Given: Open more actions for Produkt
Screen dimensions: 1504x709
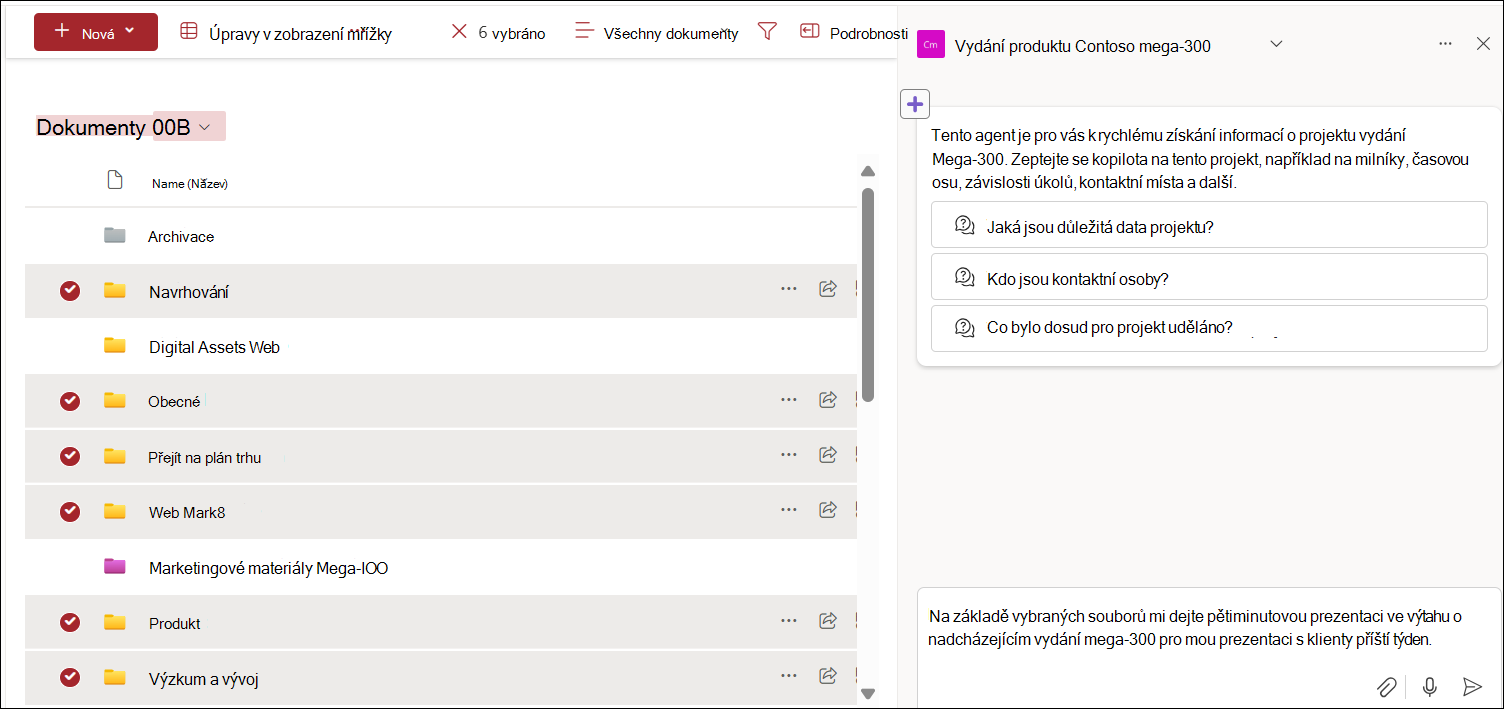Looking at the screenshot, I should point(789,620).
